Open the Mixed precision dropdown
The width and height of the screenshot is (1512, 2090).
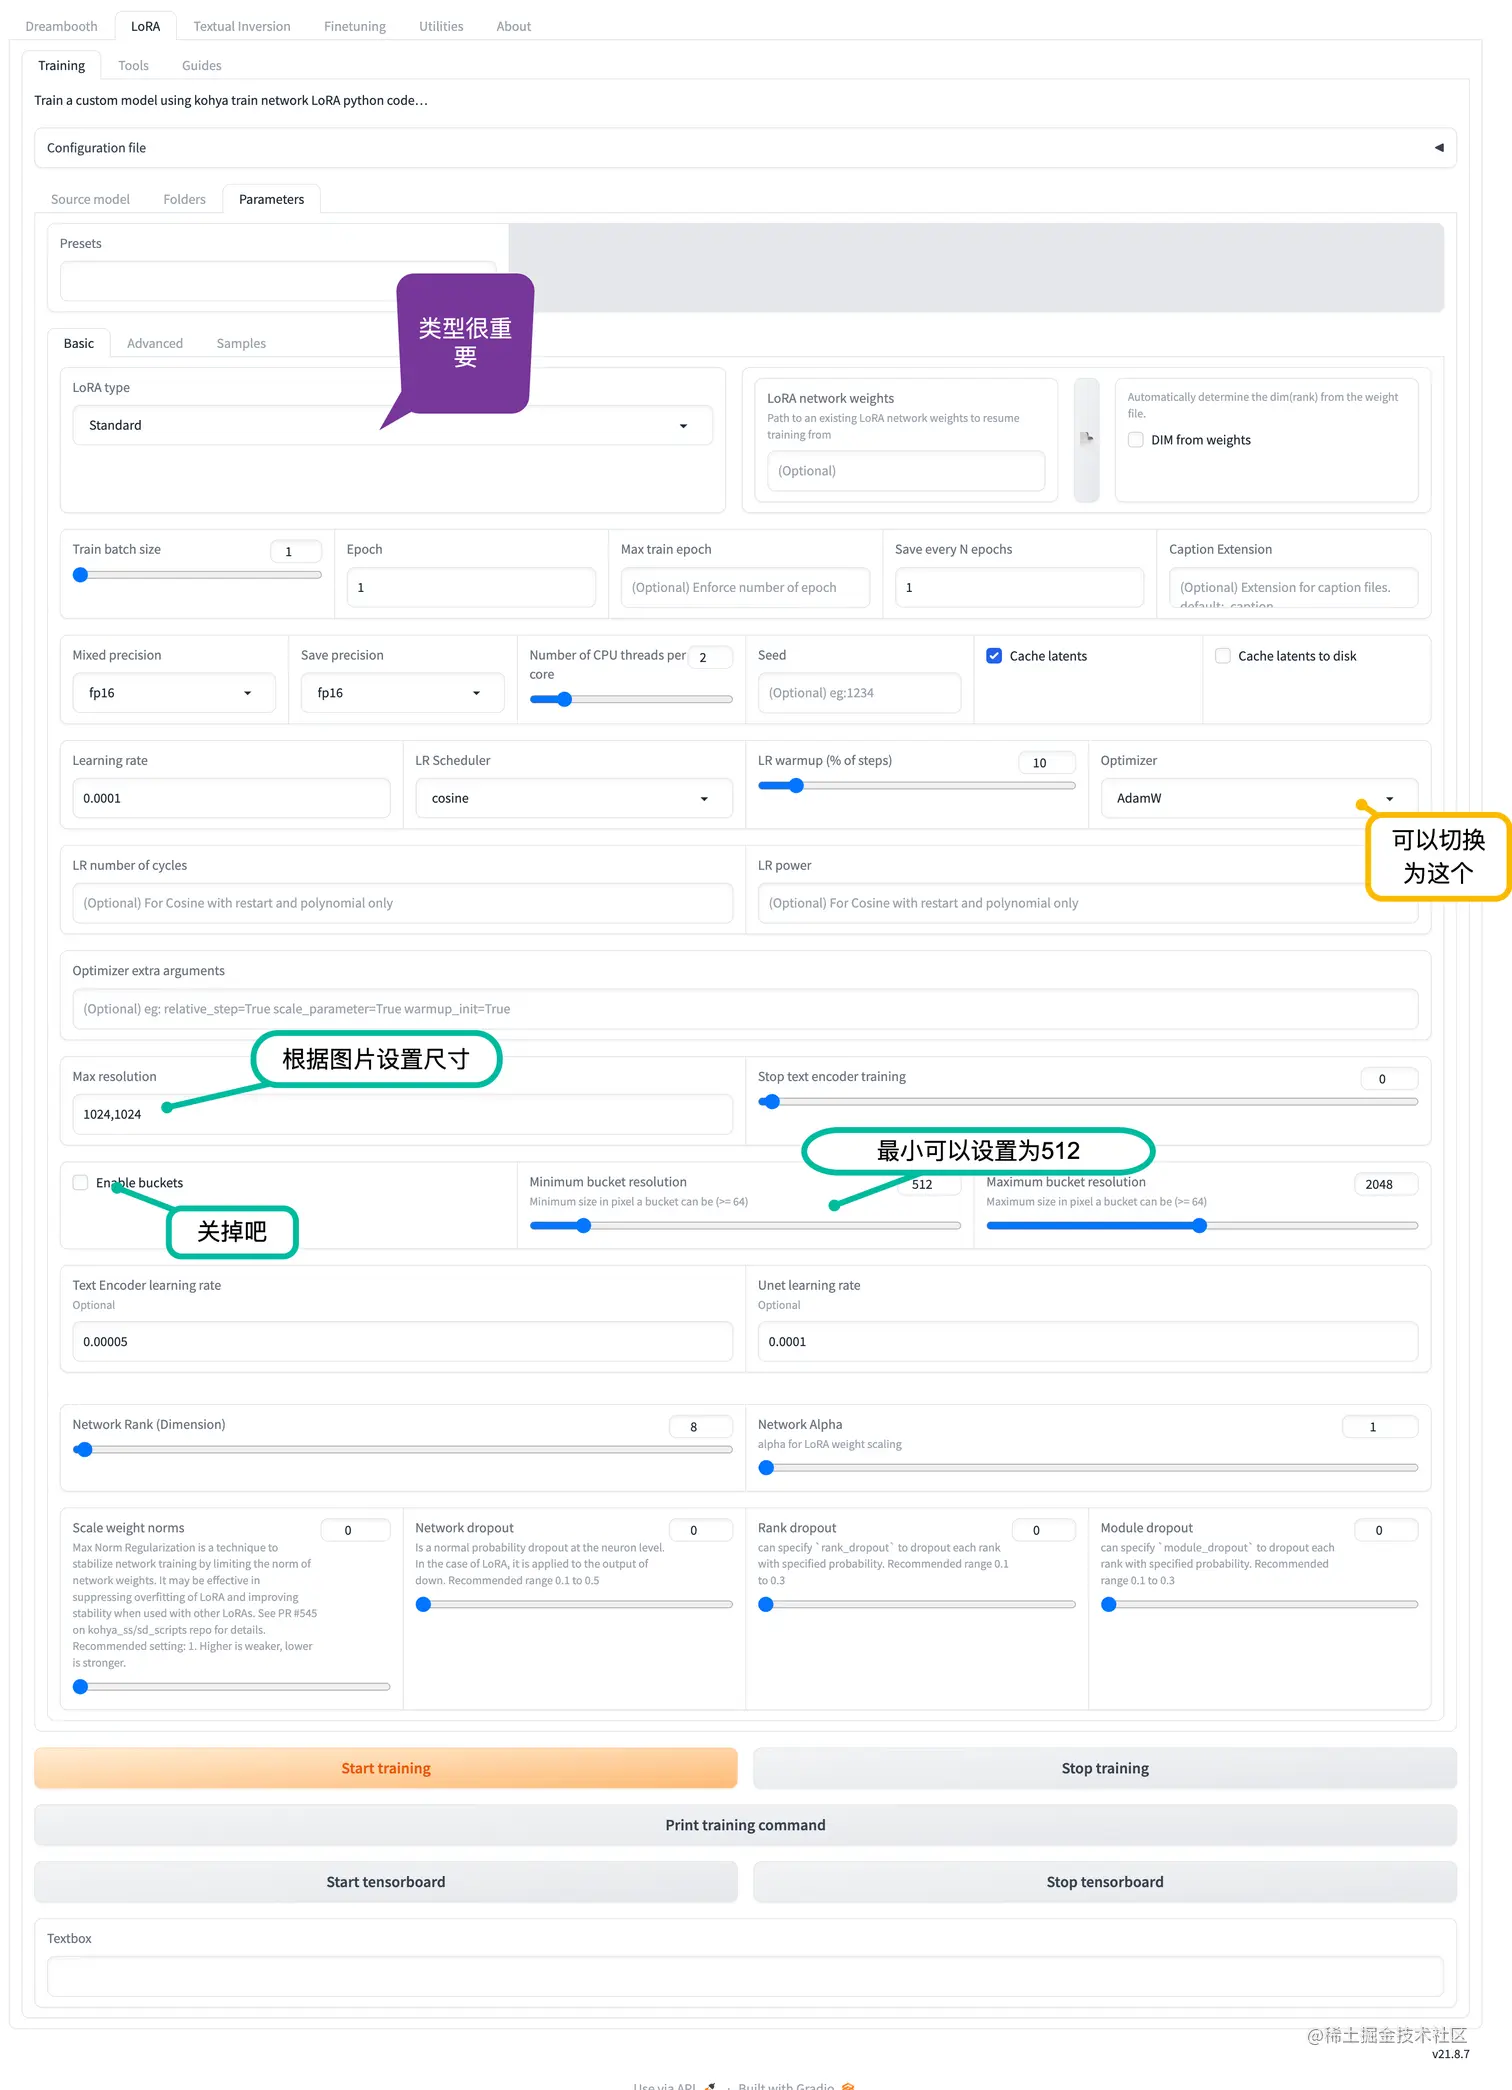click(x=172, y=693)
